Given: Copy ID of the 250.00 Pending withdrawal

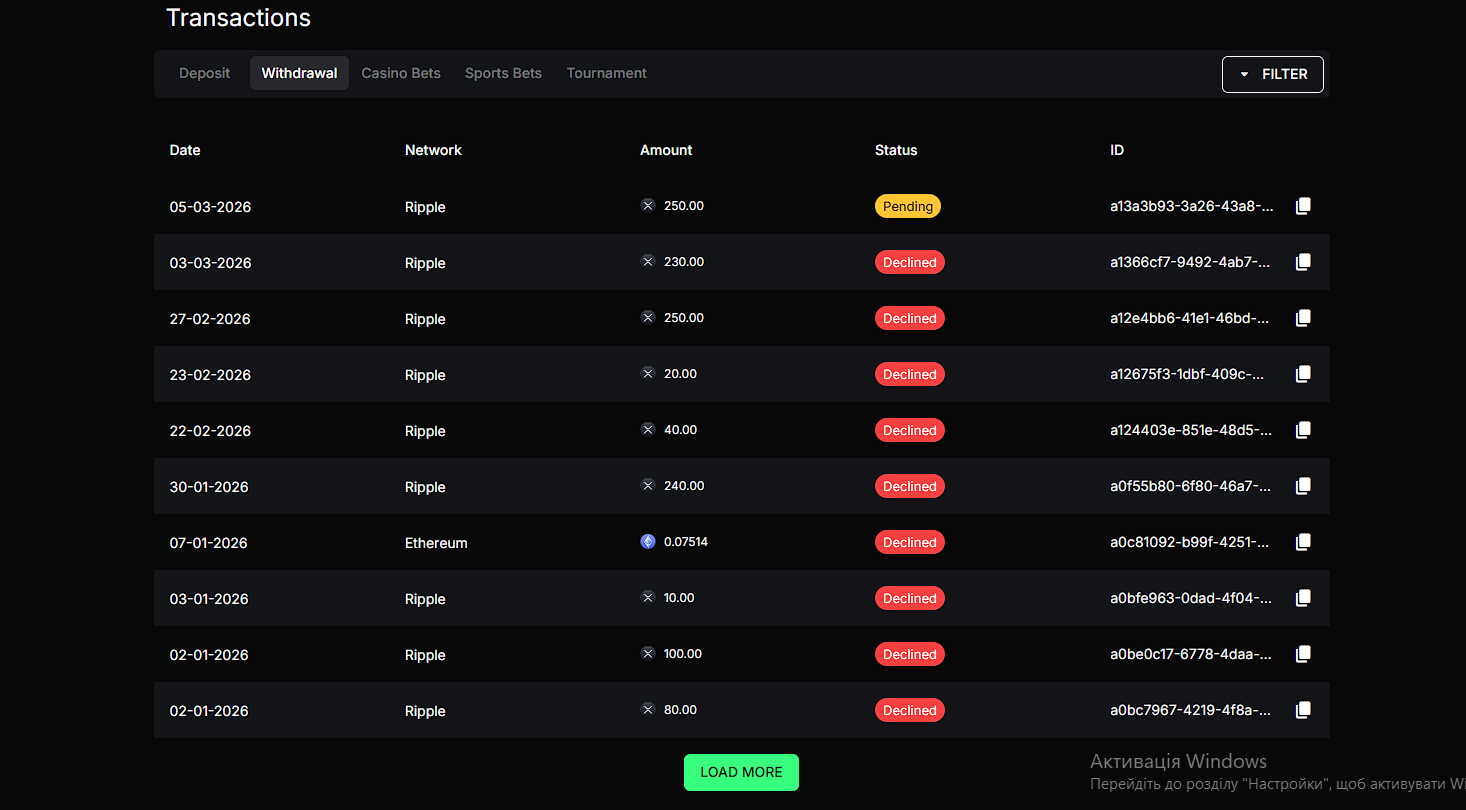Looking at the screenshot, I should (x=1302, y=206).
